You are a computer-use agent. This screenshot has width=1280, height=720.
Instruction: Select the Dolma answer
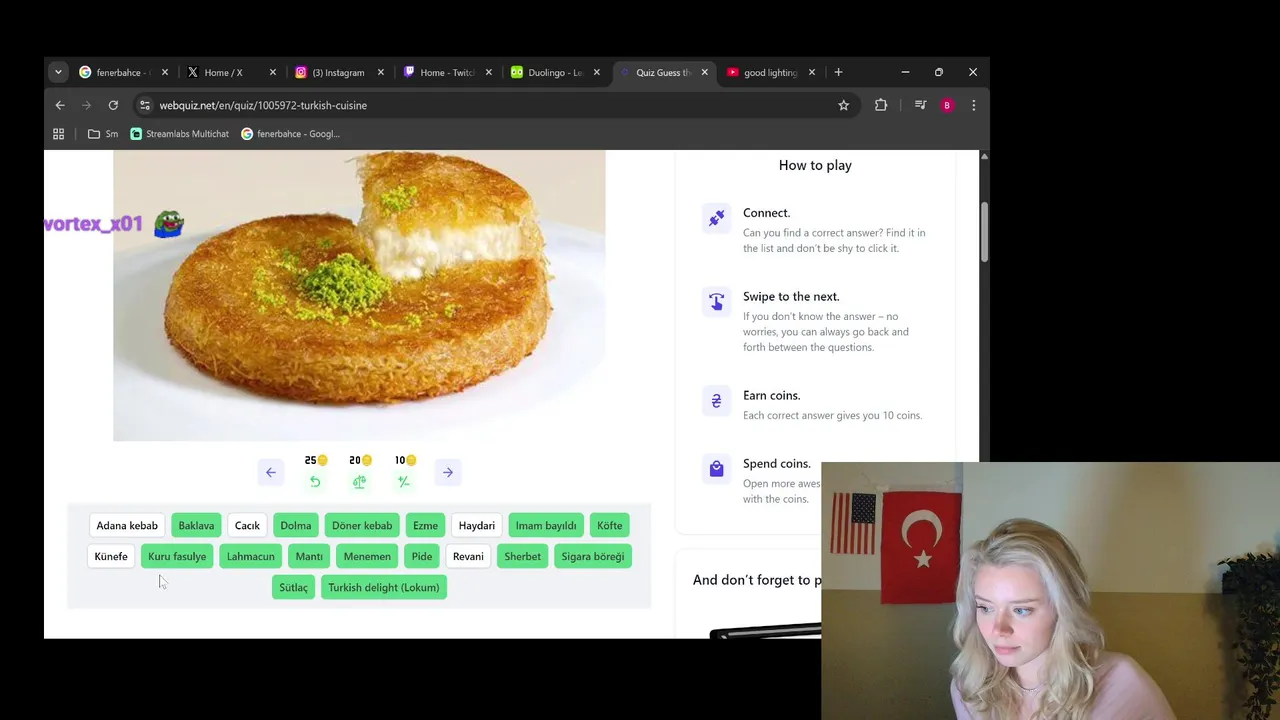tap(295, 525)
